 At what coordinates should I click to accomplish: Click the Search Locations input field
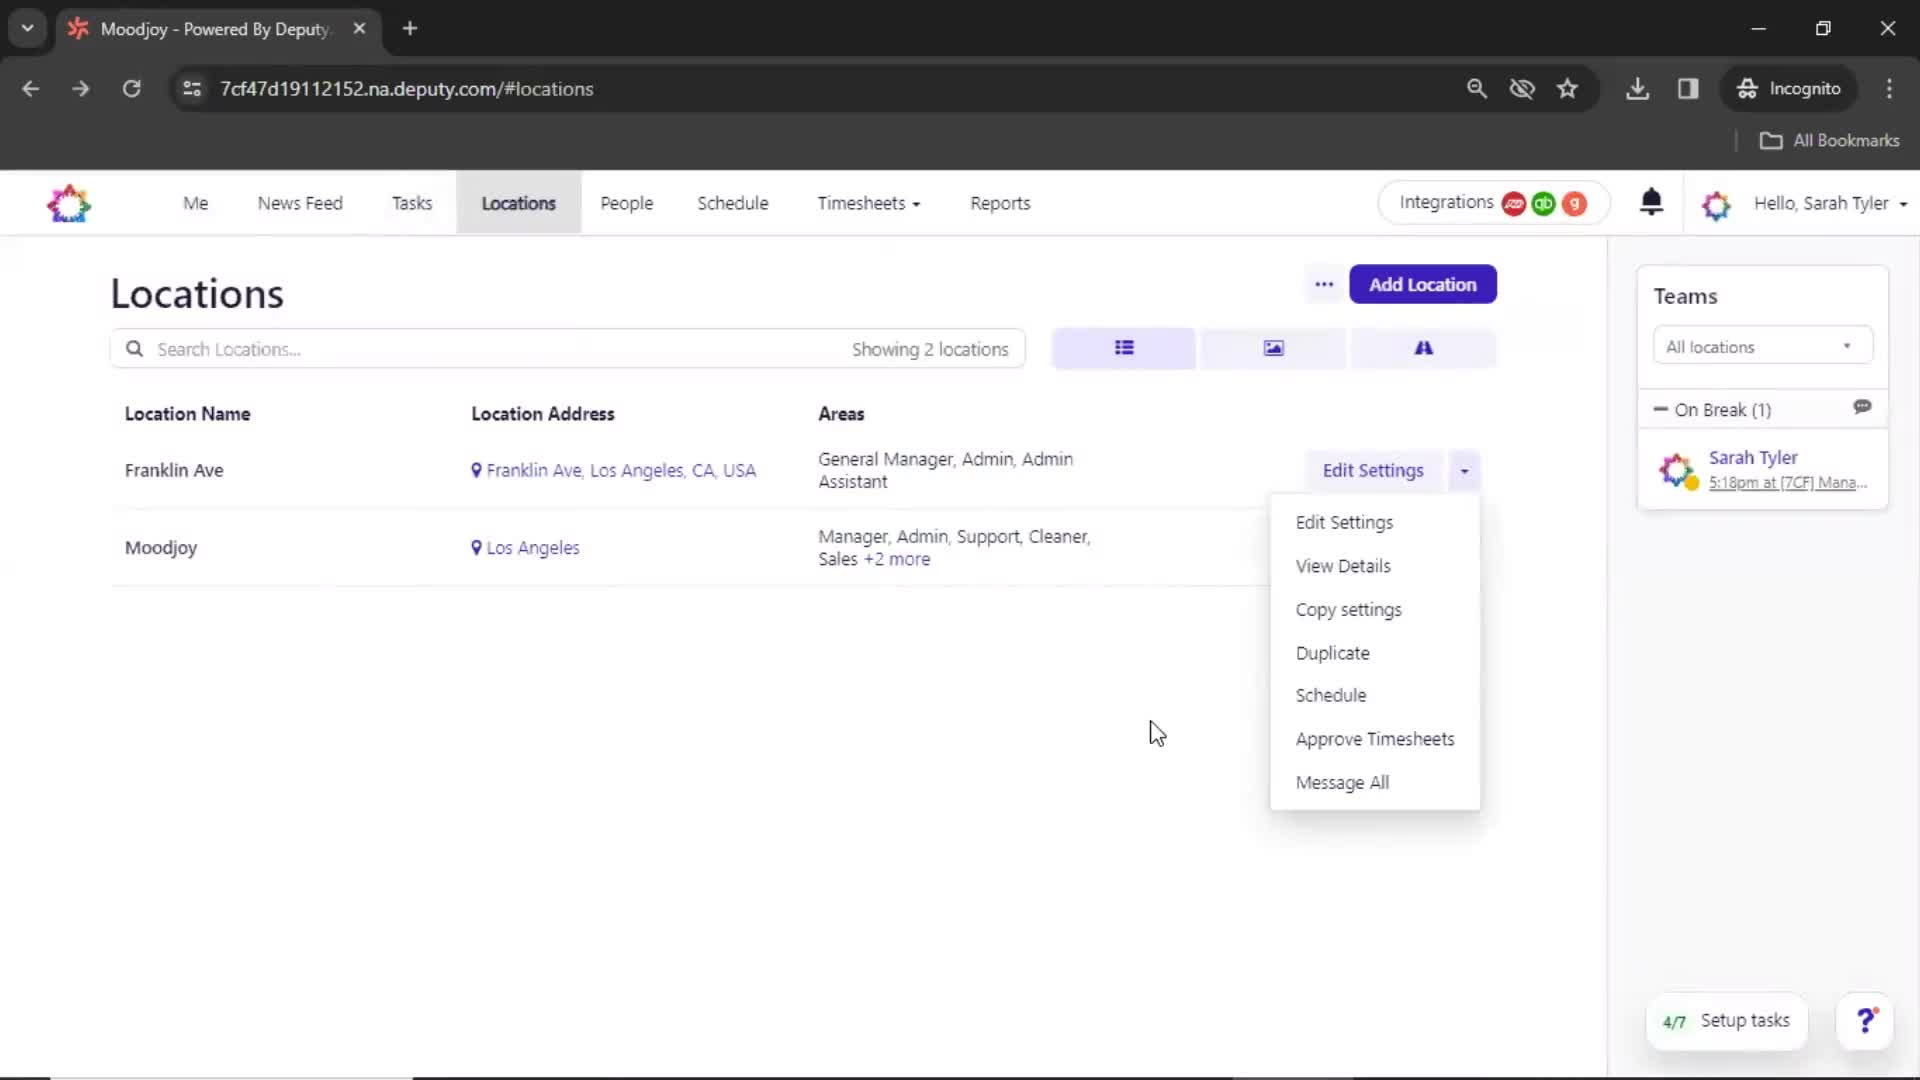click(567, 348)
